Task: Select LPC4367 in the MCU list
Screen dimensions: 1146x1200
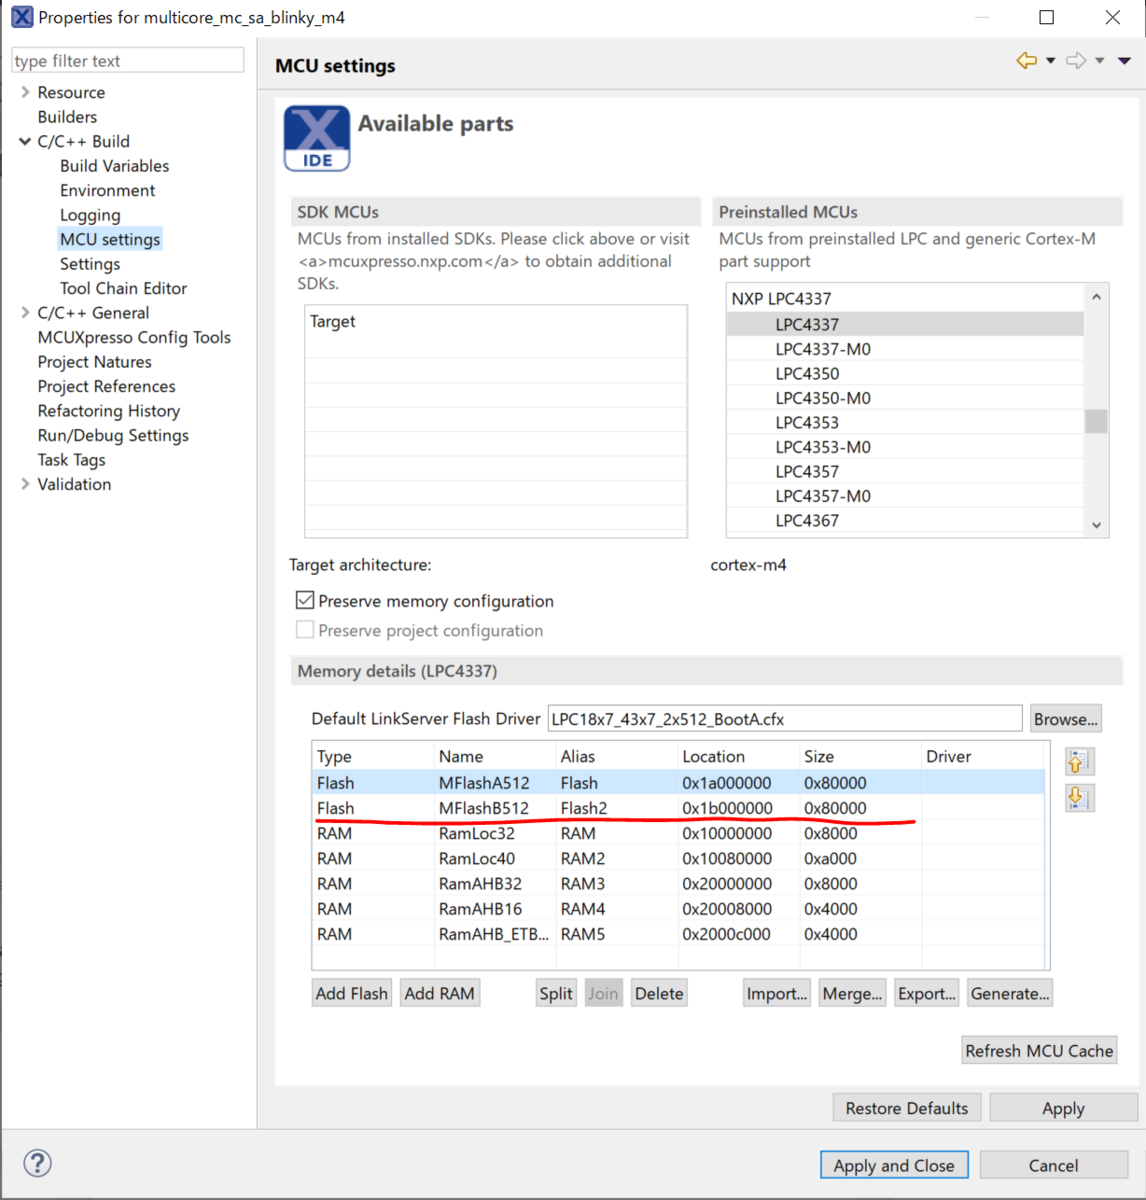Action: [905, 520]
